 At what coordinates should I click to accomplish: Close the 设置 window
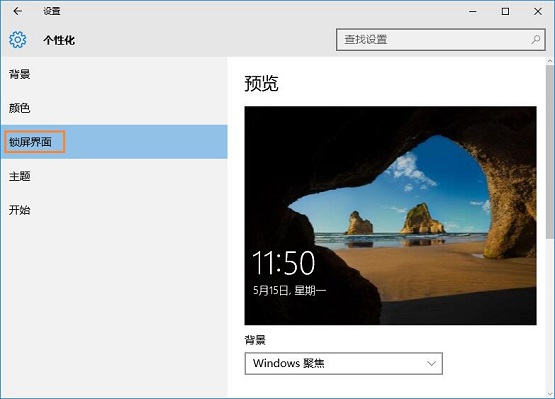(x=538, y=11)
